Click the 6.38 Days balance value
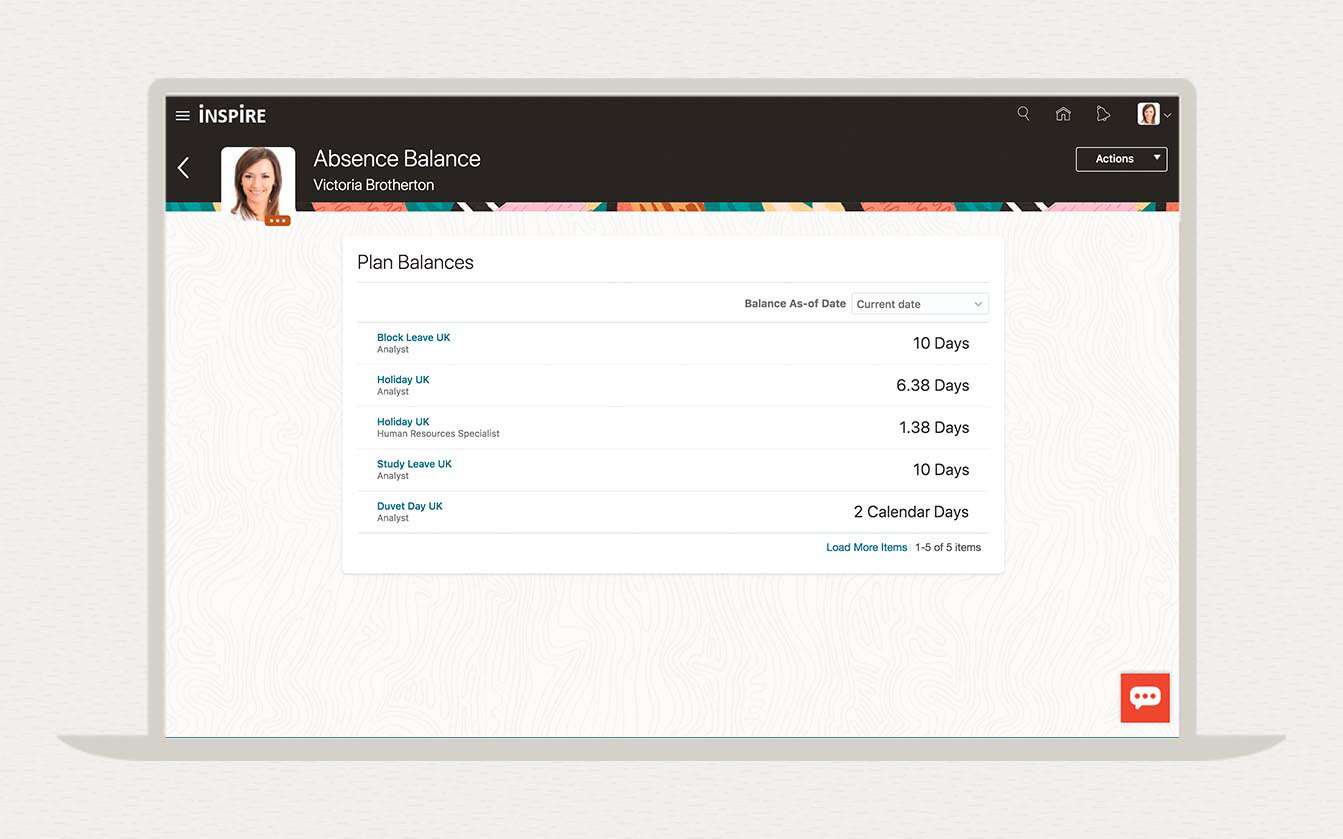Viewport: 1343px width, 839px height. click(x=932, y=385)
